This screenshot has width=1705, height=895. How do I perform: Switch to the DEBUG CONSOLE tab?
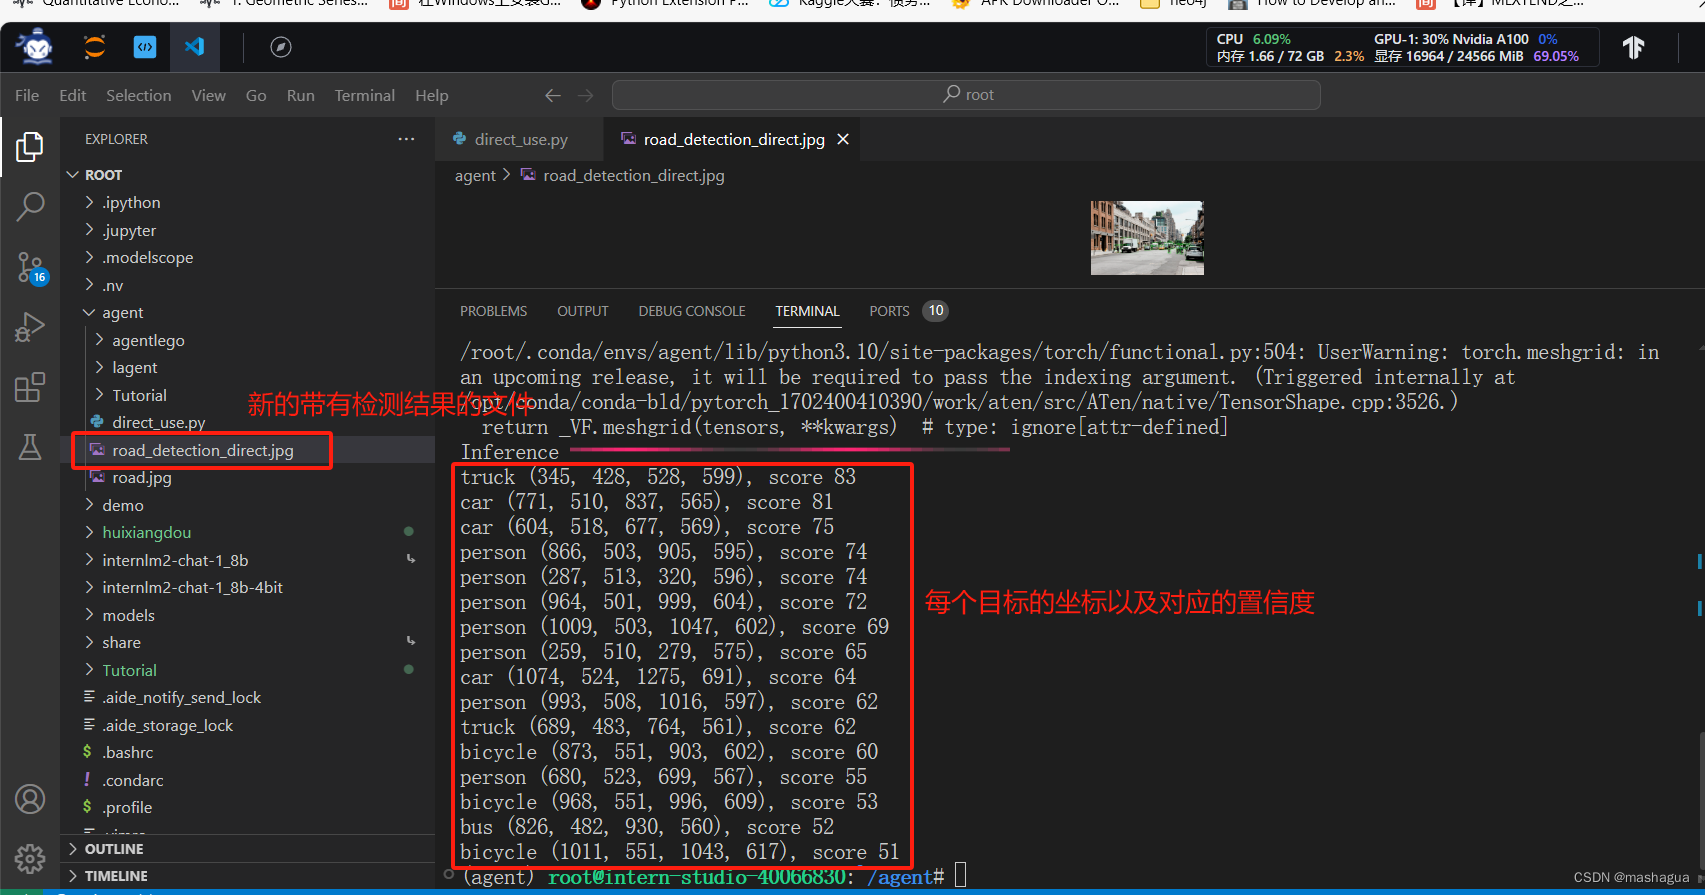pos(692,311)
